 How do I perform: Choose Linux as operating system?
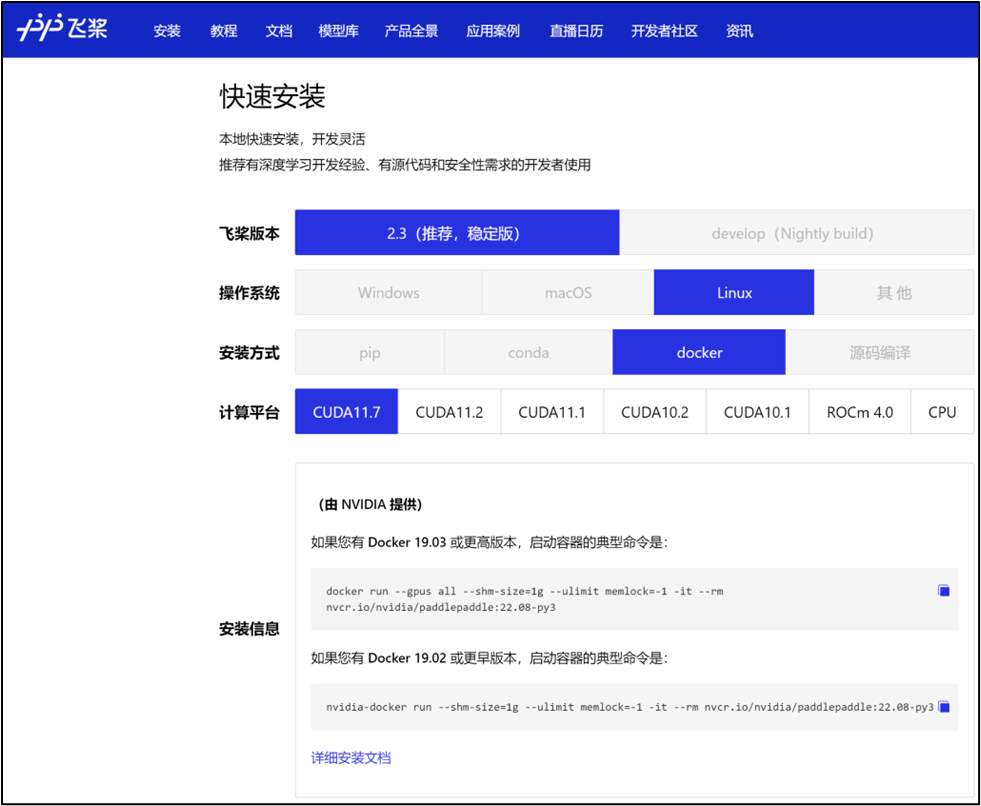[734, 292]
